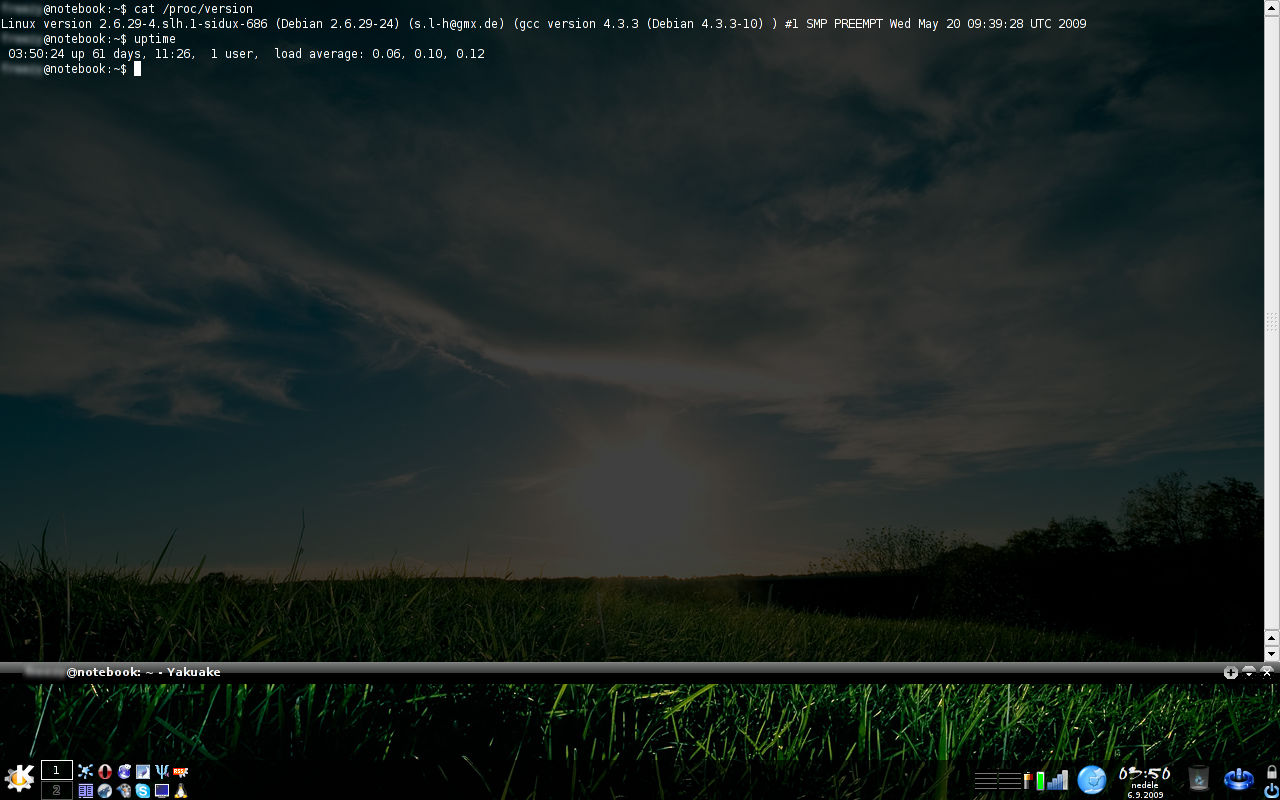Switch to virtual desktop 1
This screenshot has height=800, width=1280.
56,770
